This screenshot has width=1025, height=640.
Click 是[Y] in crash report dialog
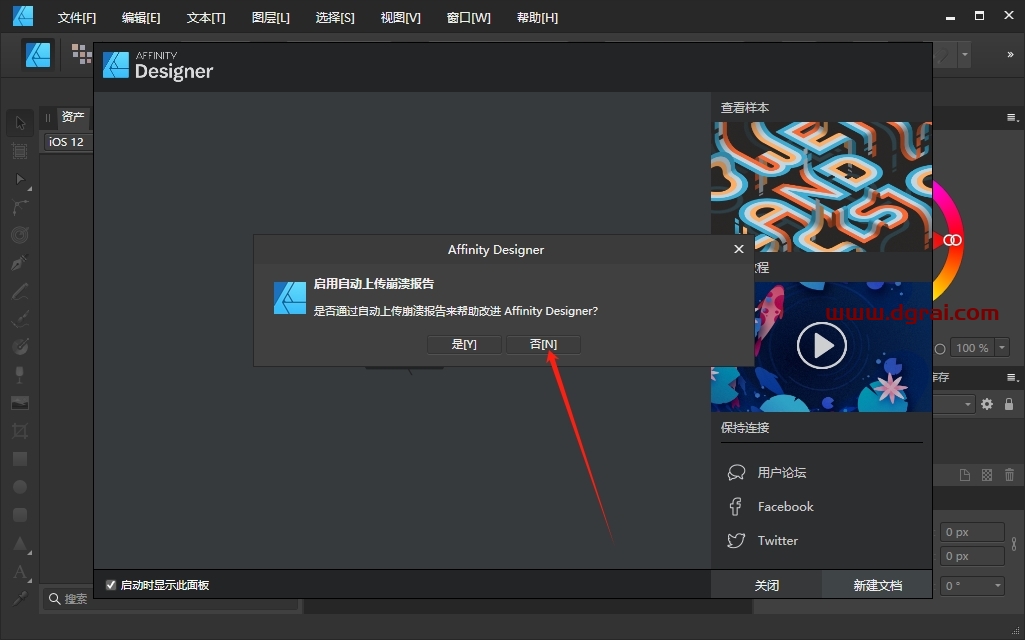(464, 345)
